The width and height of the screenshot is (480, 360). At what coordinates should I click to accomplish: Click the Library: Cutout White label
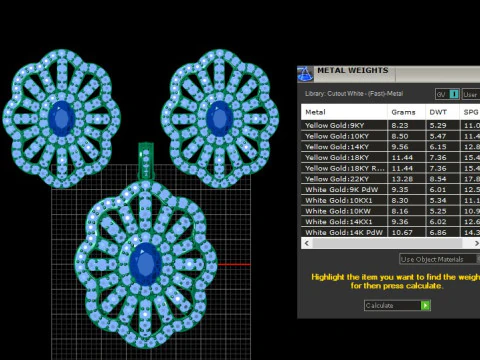pyautogui.click(x=354, y=94)
